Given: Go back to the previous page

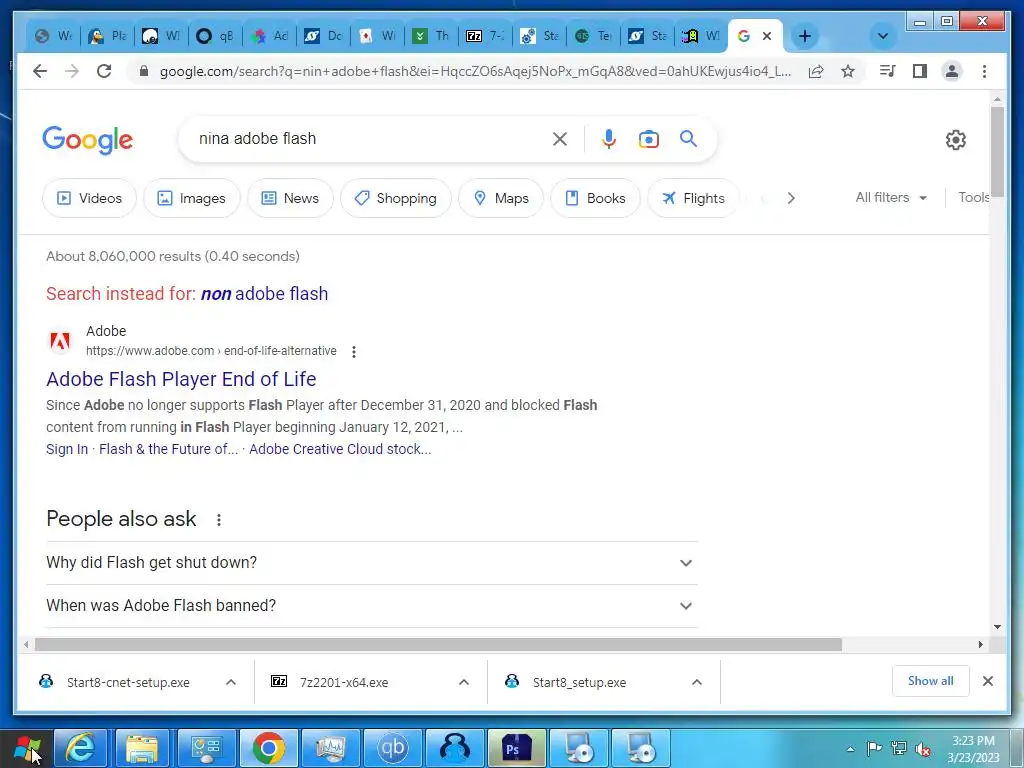Looking at the screenshot, I should click(40, 71).
